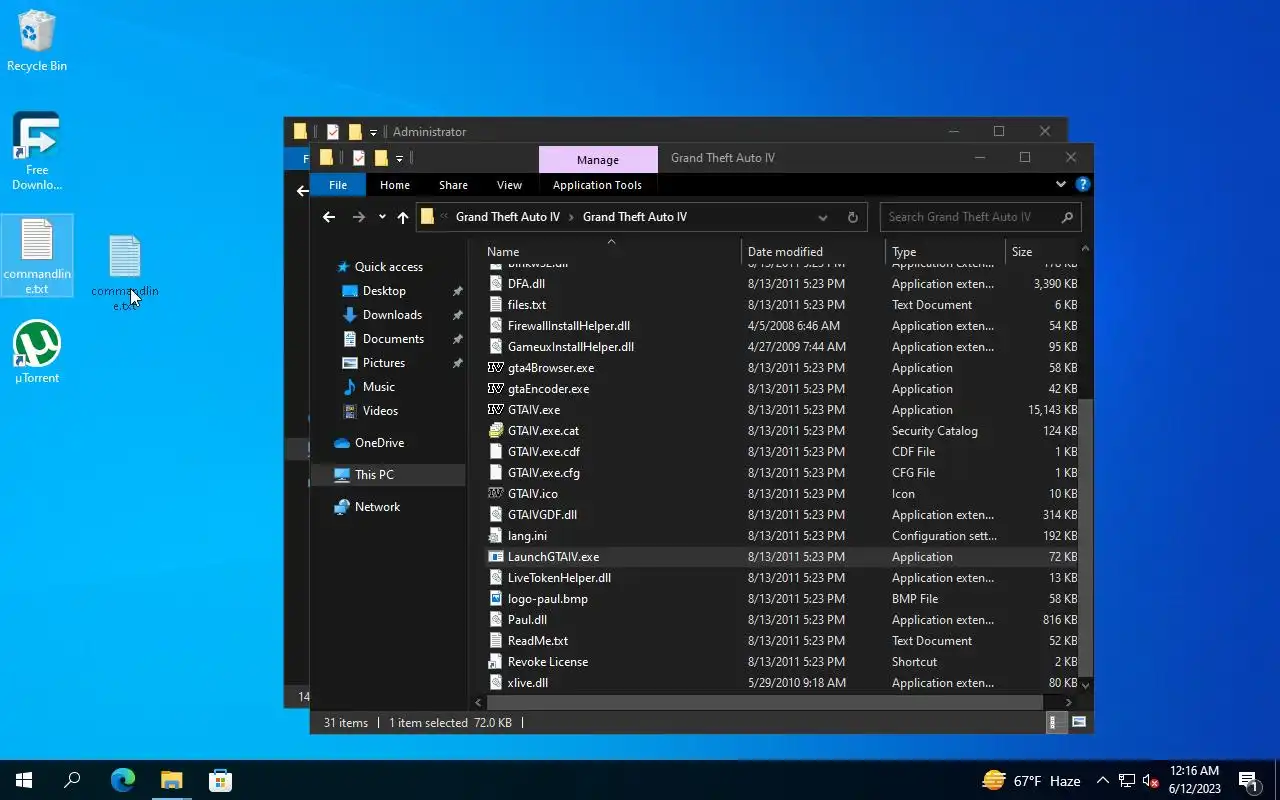This screenshot has width=1280, height=800.
Task: Click in the Search Grand Theft Auto IV field
Action: coord(968,217)
